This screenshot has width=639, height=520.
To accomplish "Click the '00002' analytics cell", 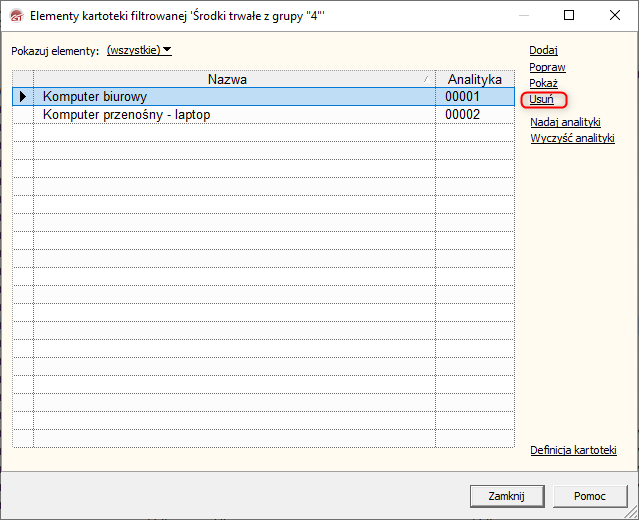I will point(475,115).
